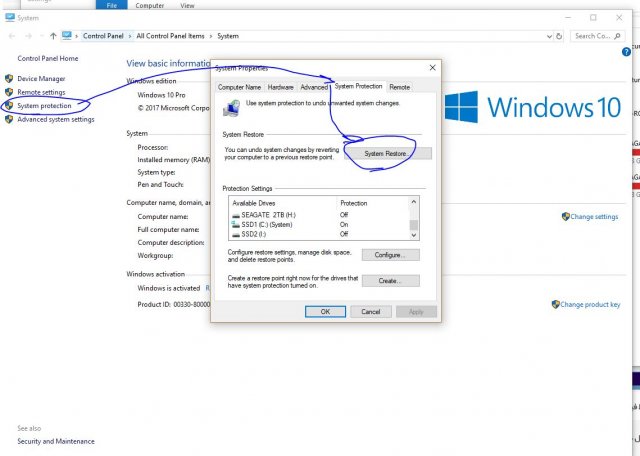Image resolution: width=640 pixels, height=456 pixels.
Task: Open the Hardware tab
Action: (280, 87)
